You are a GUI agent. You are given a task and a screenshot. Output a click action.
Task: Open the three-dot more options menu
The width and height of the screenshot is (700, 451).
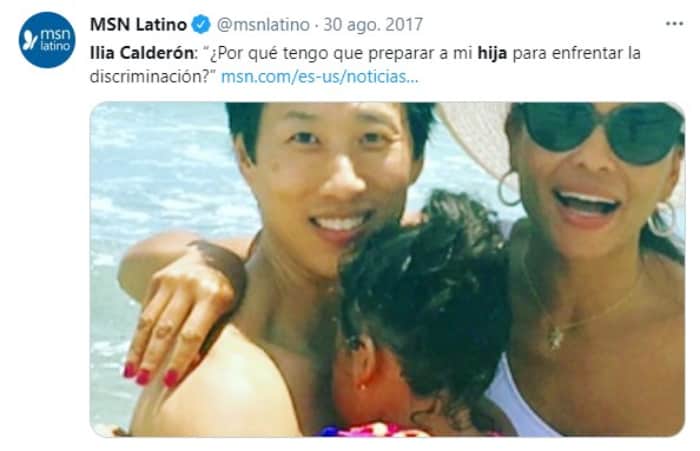(674, 24)
